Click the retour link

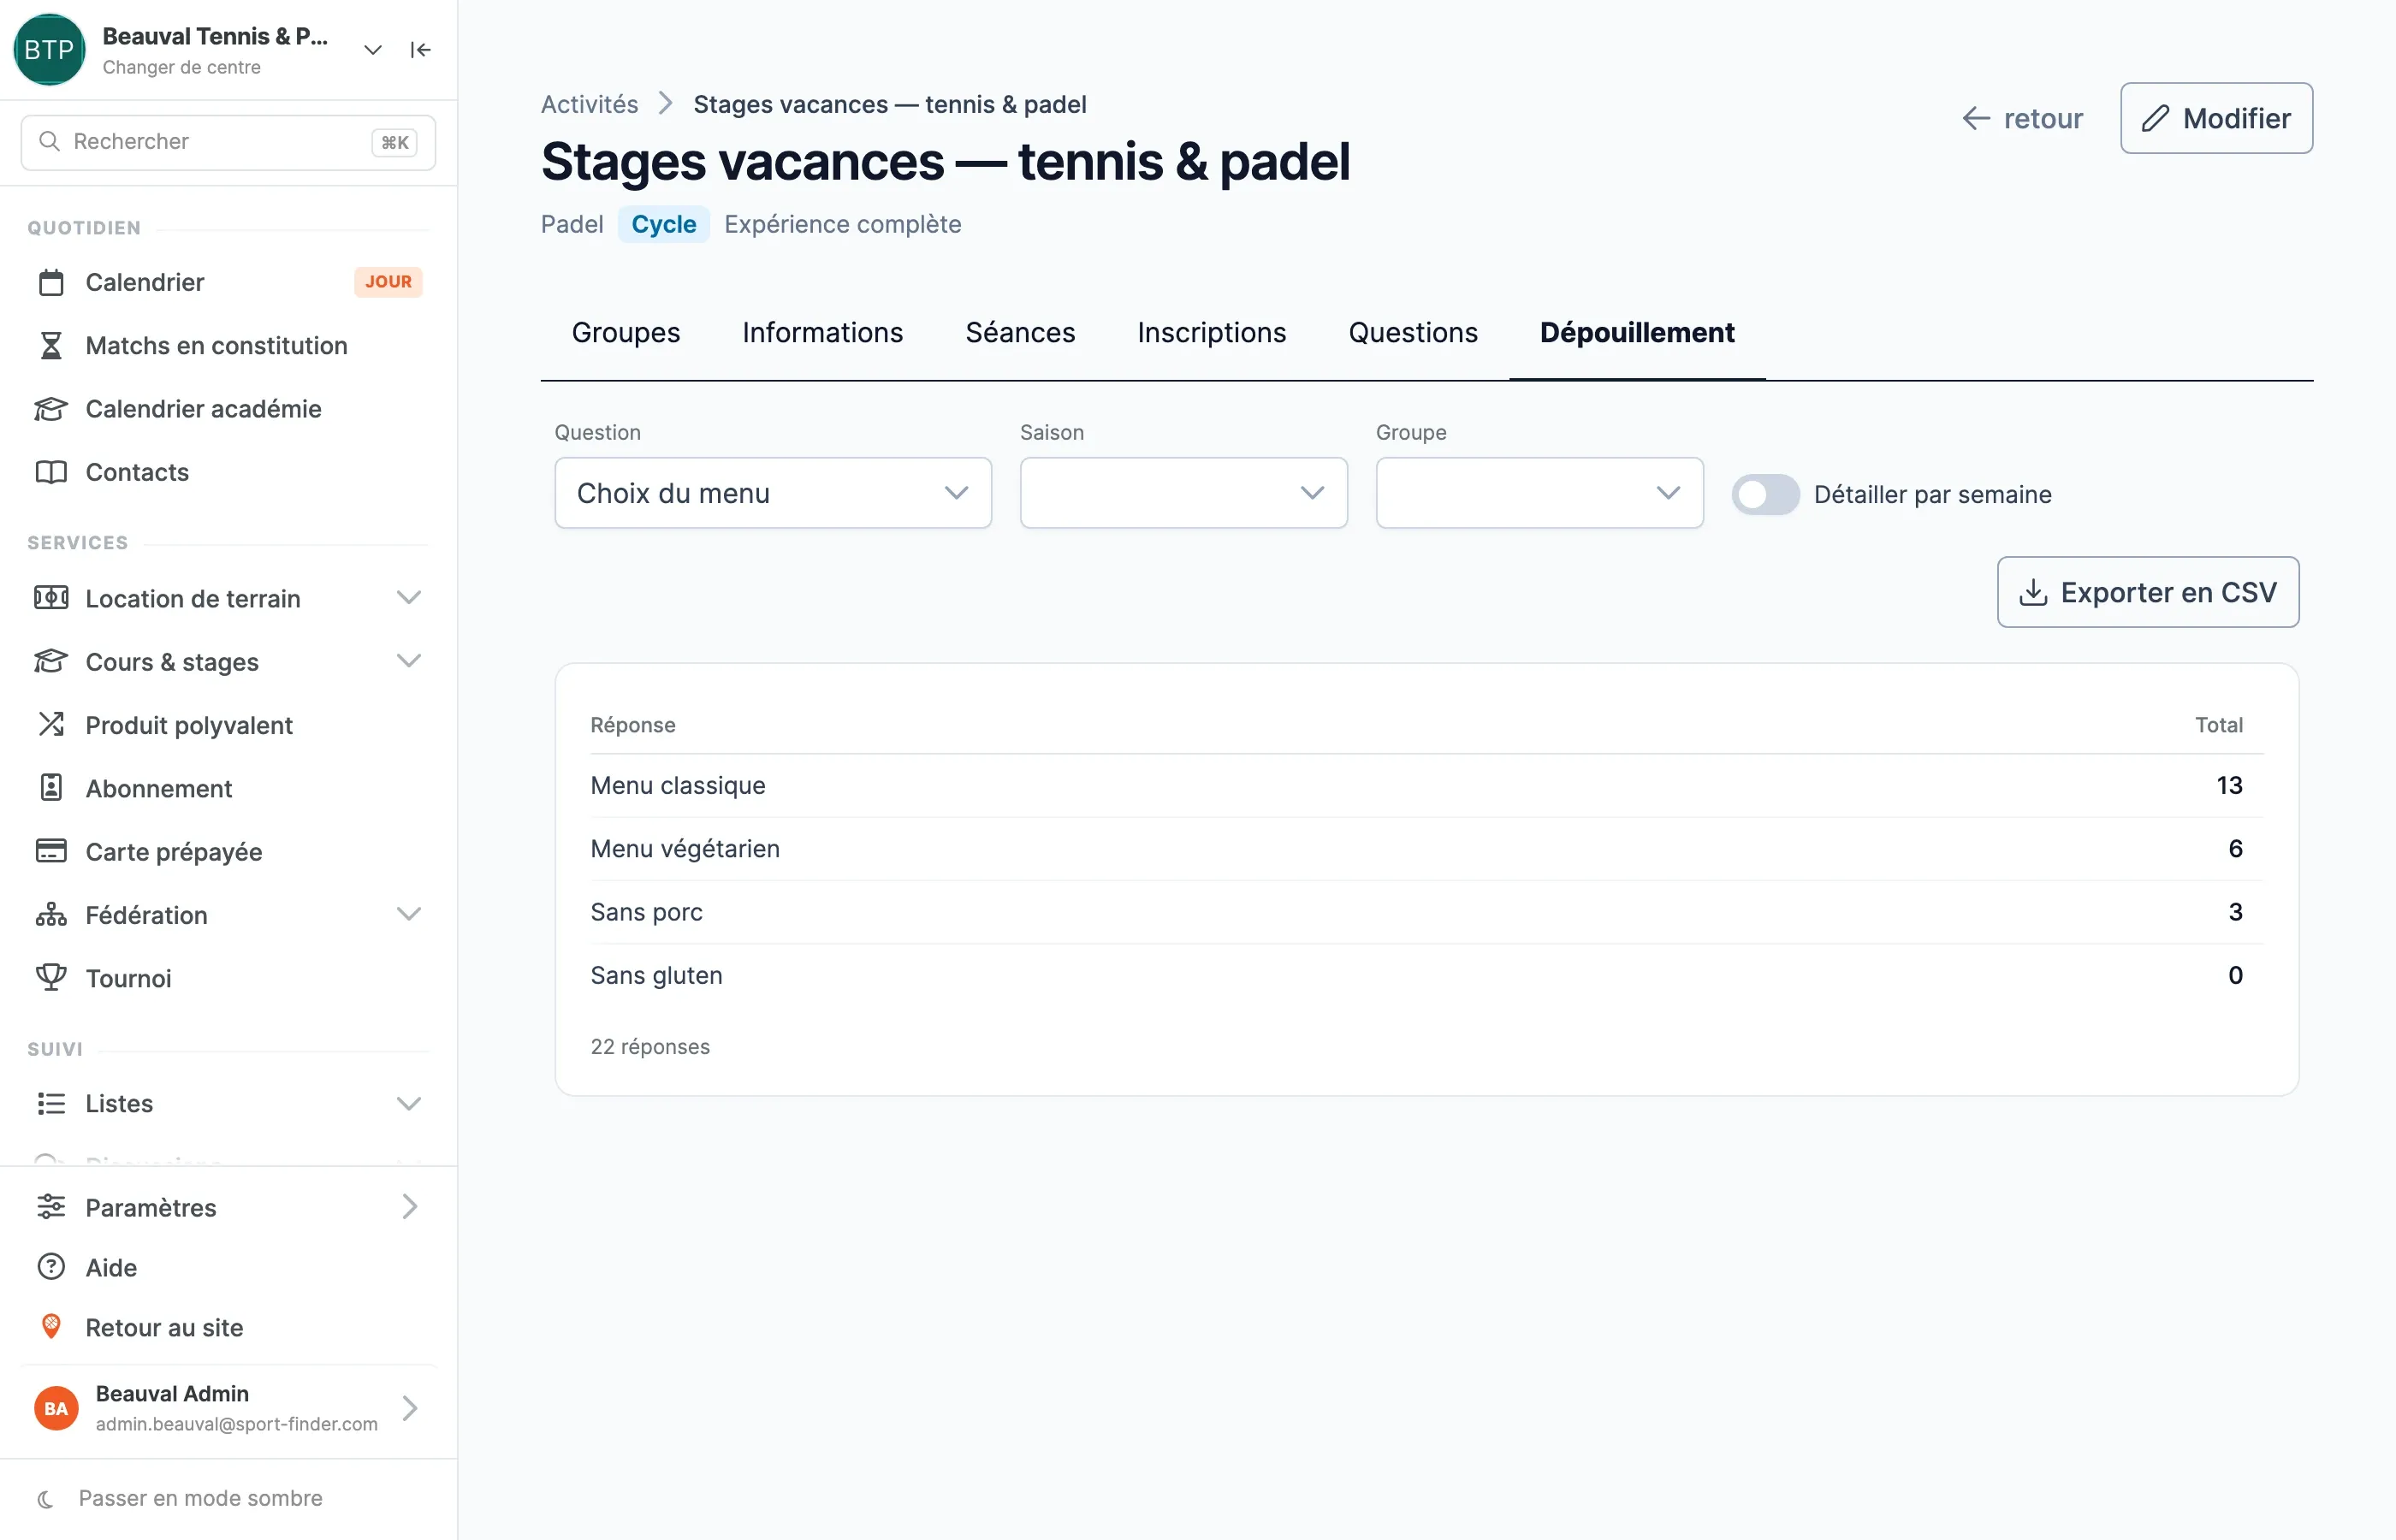tap(2022, 118)
